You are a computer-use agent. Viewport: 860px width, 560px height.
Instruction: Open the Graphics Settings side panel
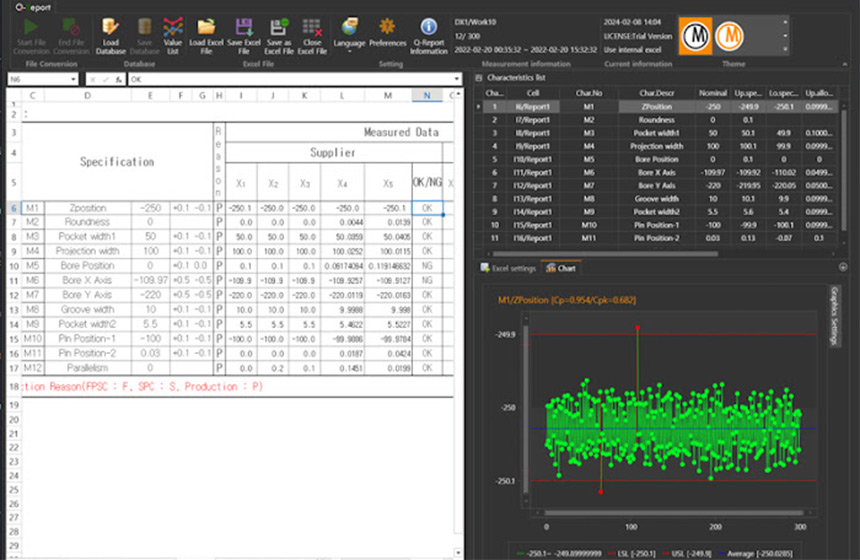pyautogui.click(x=834, y=316)
